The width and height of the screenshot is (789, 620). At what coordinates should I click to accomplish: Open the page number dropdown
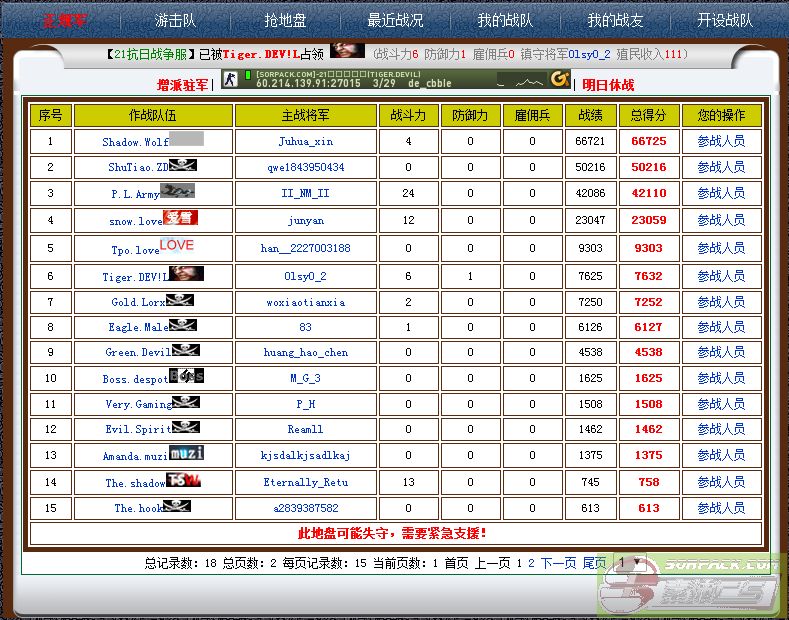click(x=628, y=564)
